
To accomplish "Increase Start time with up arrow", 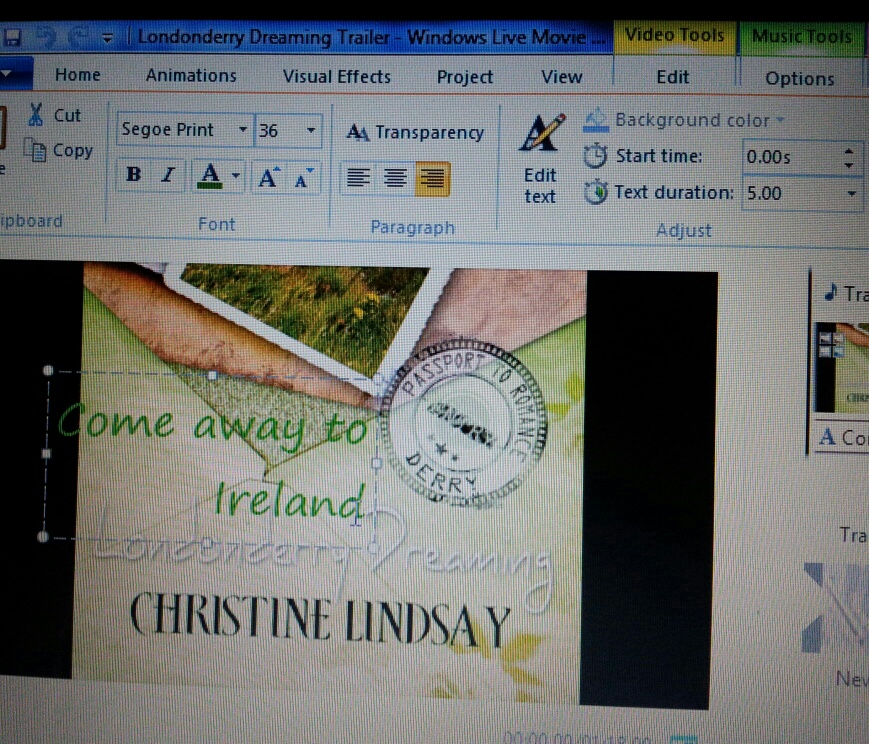I will point(849,150).
